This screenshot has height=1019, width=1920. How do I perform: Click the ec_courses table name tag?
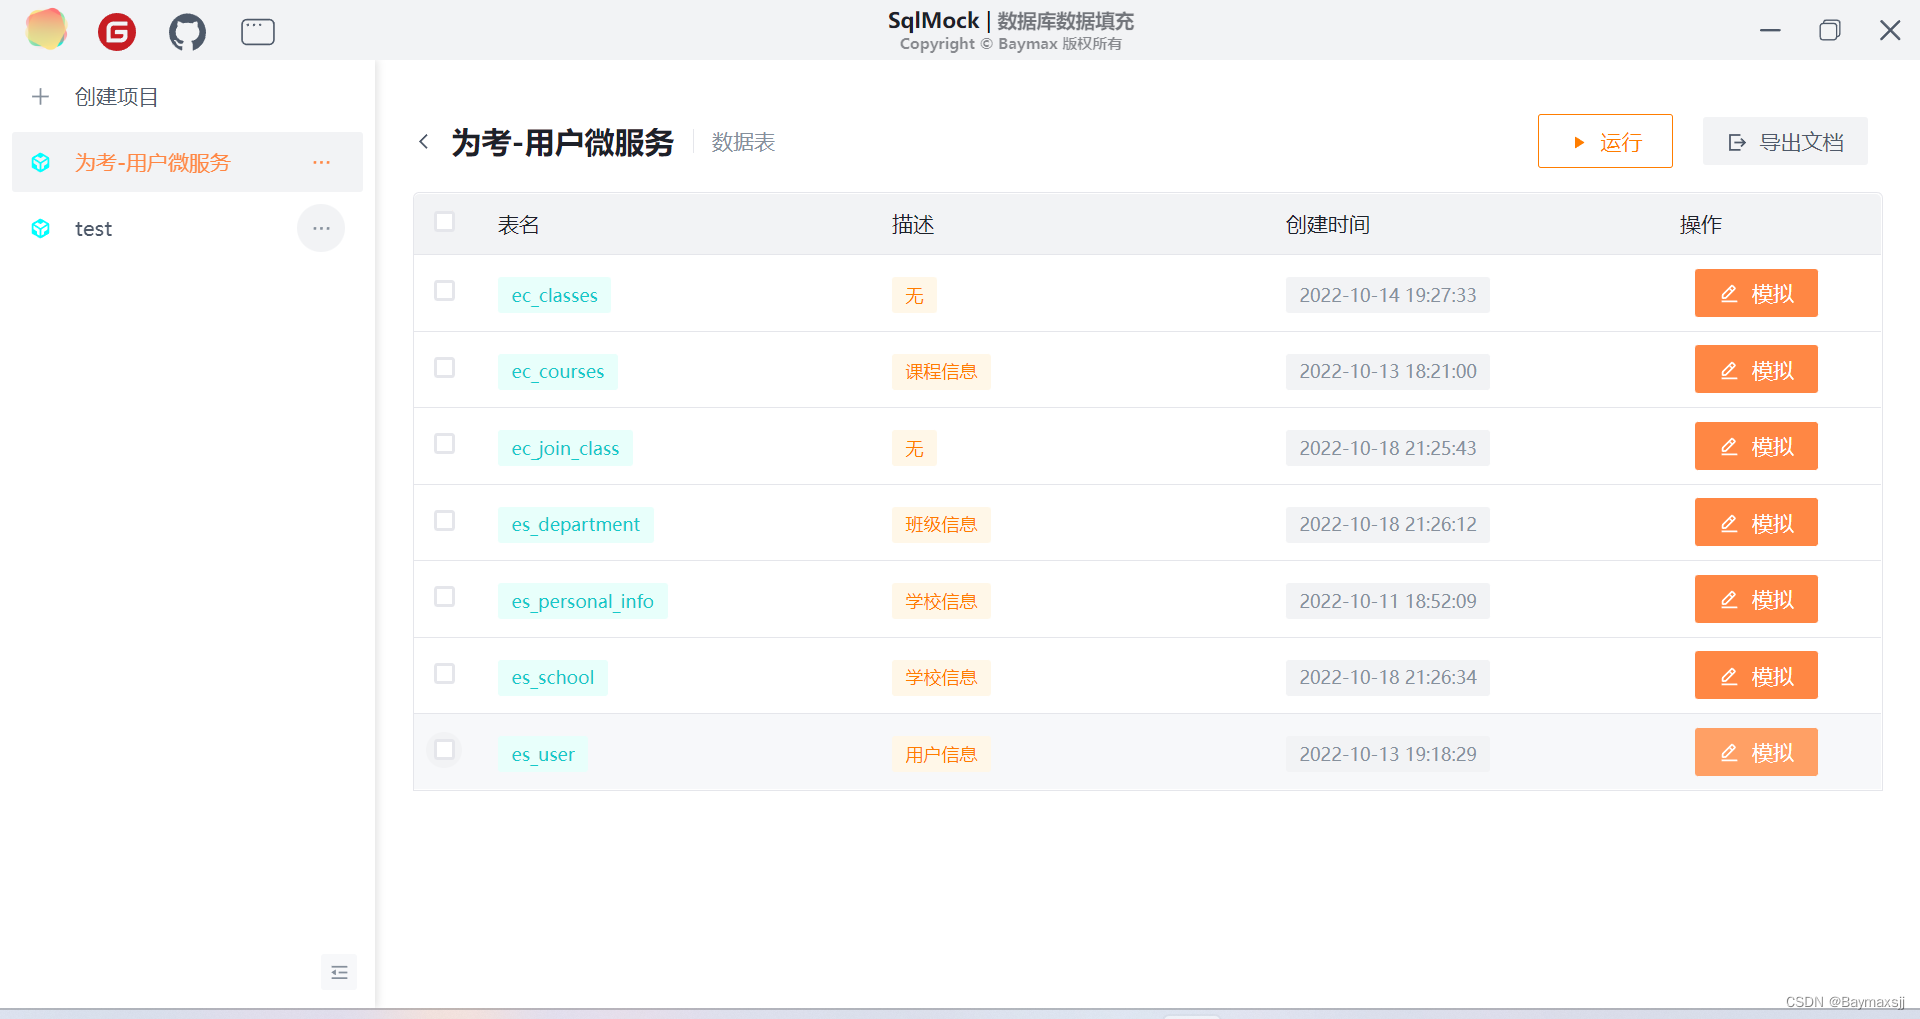click(x=558, y=371)
